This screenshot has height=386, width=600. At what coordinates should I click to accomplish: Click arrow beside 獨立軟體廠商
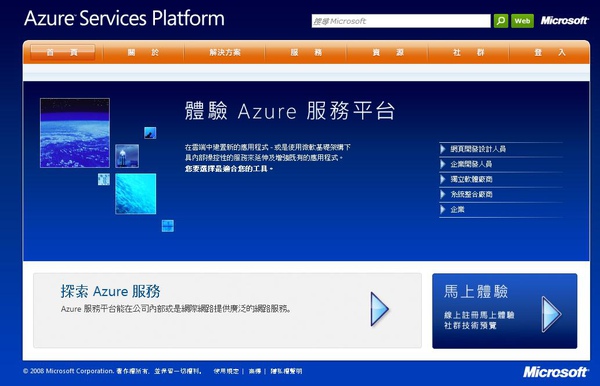[x=443, y=179]
